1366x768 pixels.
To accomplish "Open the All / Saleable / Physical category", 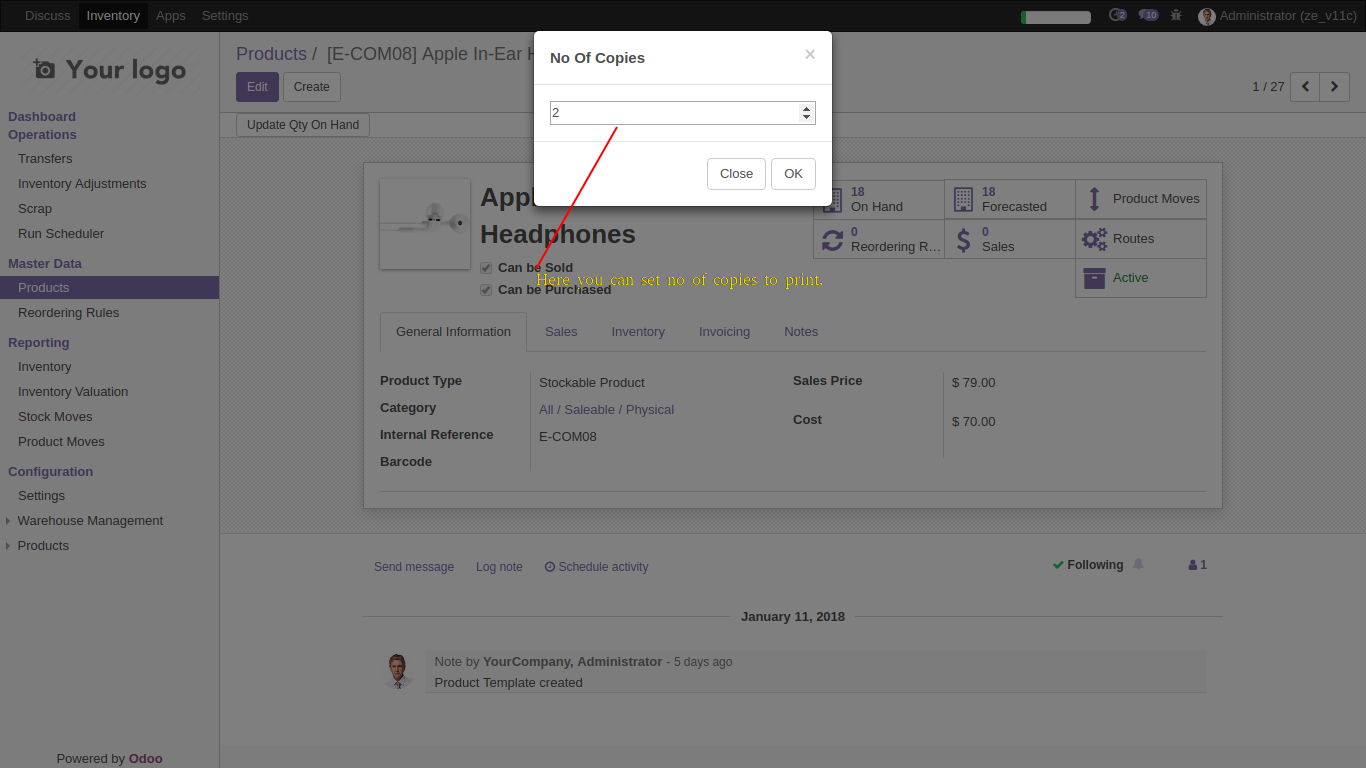I will pos(606,410).
